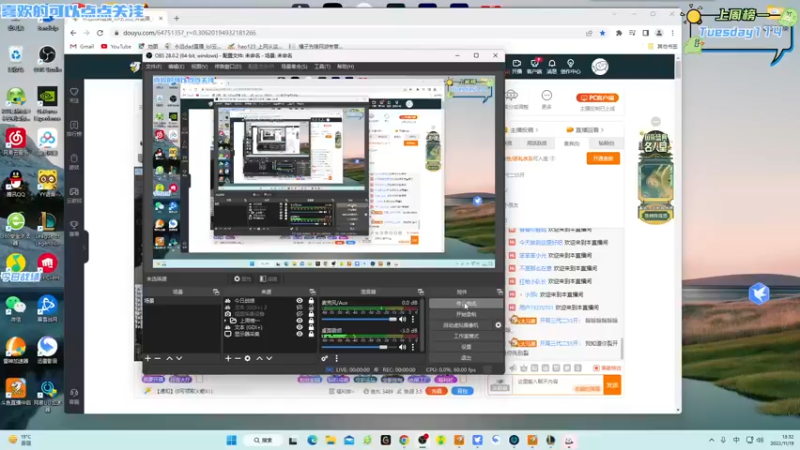Bookmark this page with the star icon
Screen dimensions: 800x450
pos(603,33)
